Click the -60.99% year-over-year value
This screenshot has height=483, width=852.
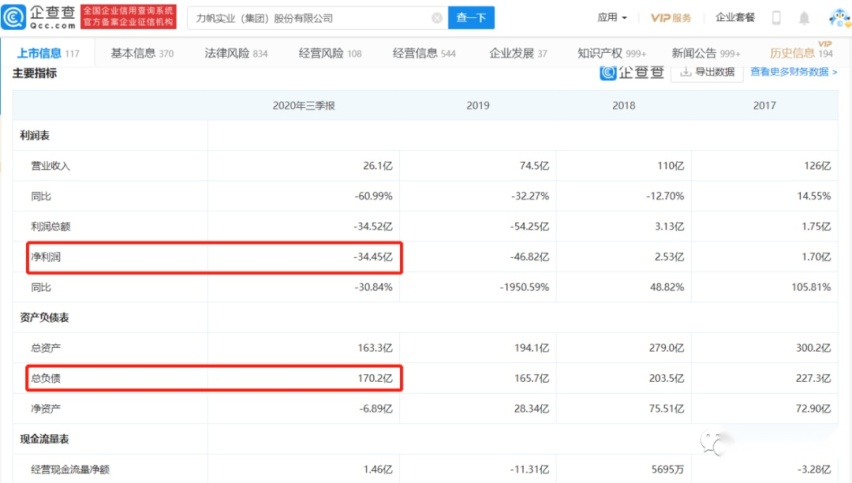pyautogui.click(x=373, y=196)
